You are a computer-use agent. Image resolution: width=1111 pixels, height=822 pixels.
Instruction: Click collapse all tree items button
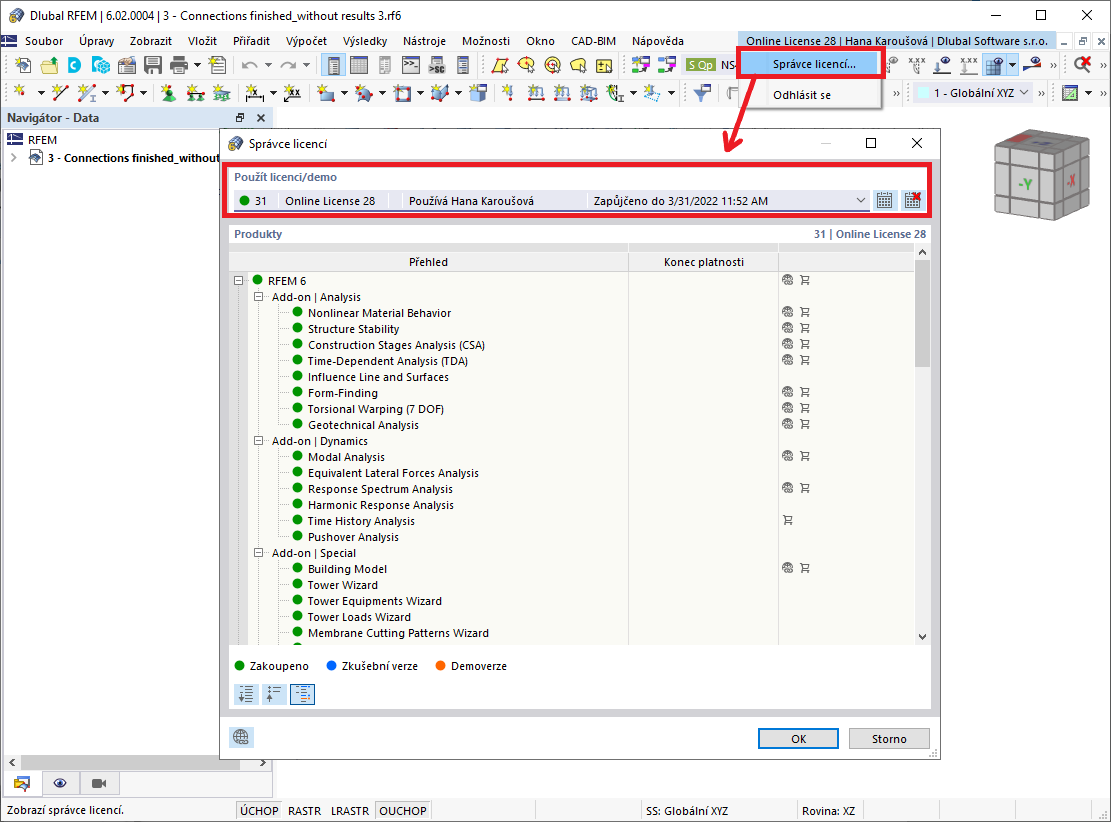(274, 694)
